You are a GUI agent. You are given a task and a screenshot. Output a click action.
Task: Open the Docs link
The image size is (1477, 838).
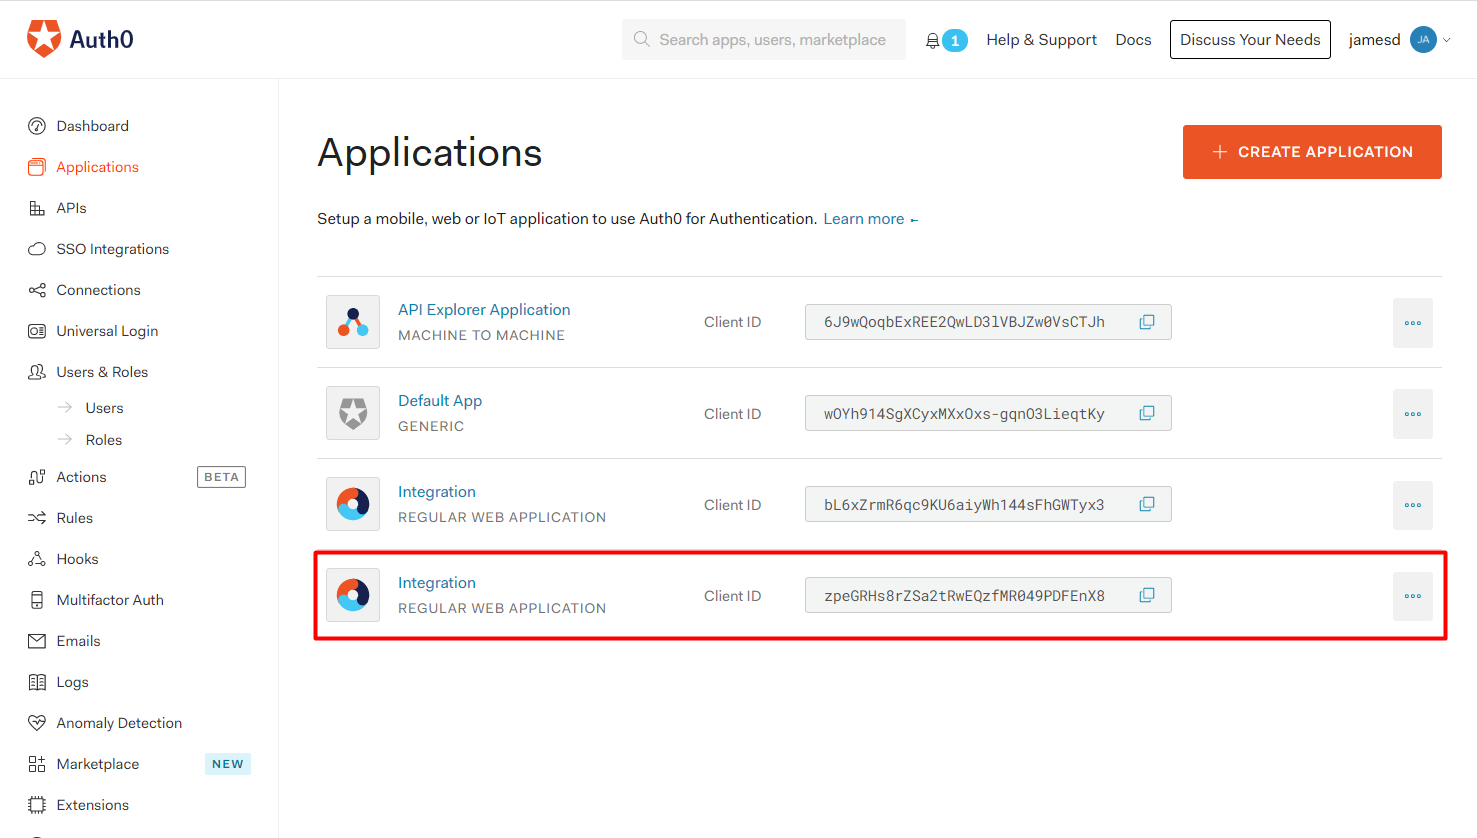tap(1133, 40)
